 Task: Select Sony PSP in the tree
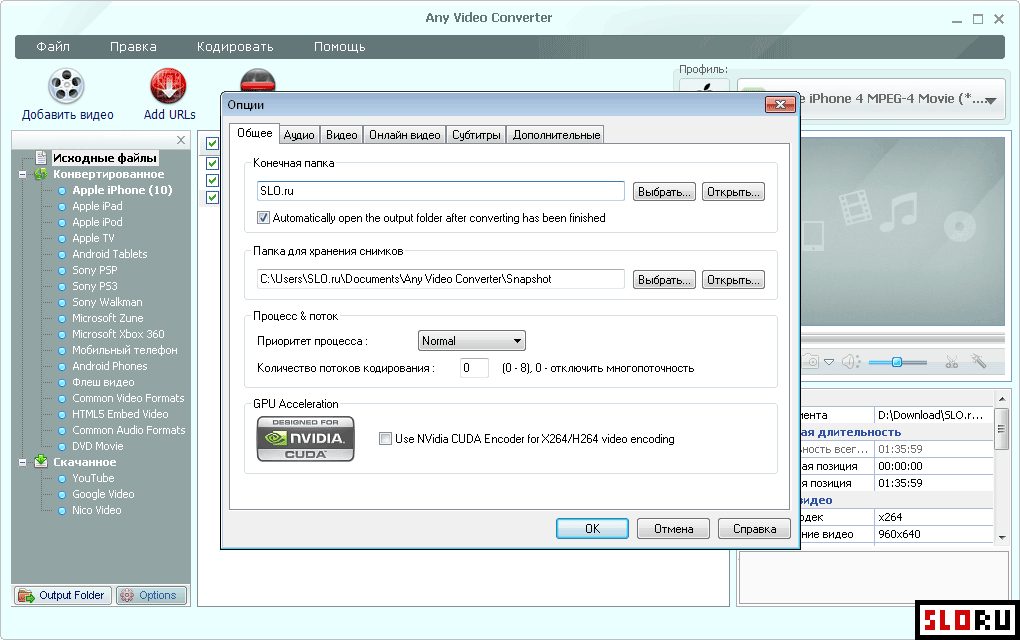pyautogui.click(x=95, y=270)
